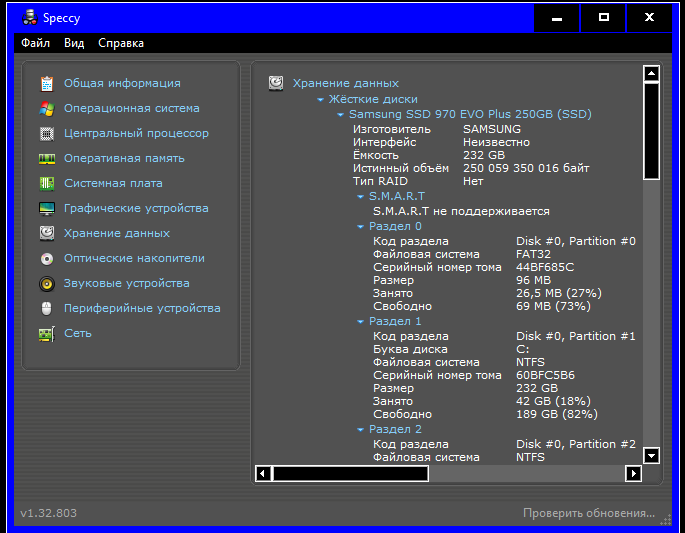
Task: Click the CPU chip icon for Центральный процессор
Action: click(x=47, y=133)
